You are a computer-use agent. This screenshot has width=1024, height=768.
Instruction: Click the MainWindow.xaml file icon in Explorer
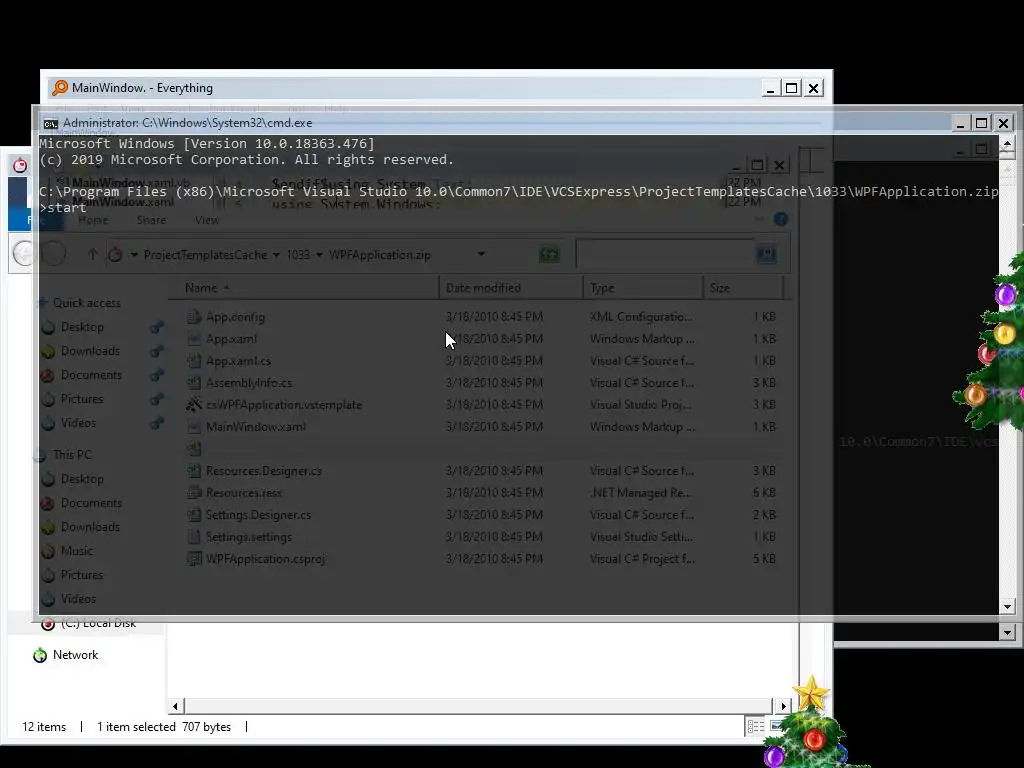[x=193, y=427]
